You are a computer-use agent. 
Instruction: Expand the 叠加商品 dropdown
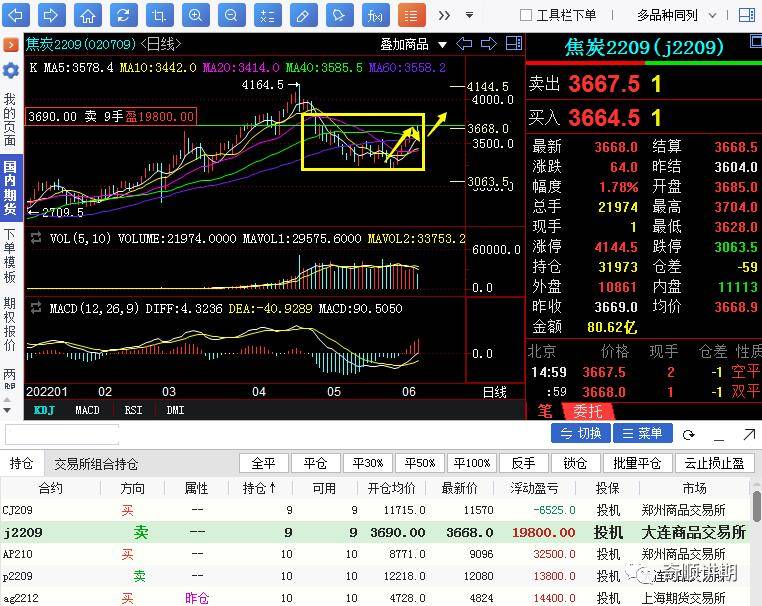412,44
